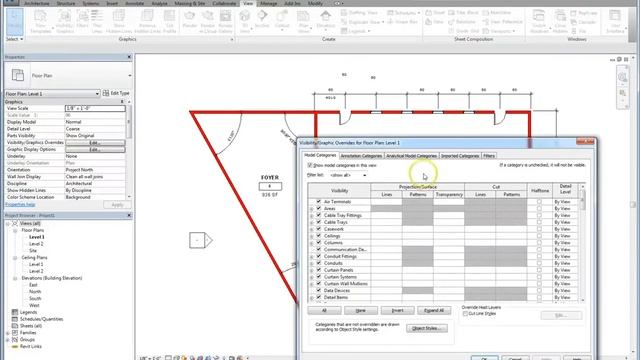Click the All selection button
Screen dimensions: 640x360
[324, 311]
